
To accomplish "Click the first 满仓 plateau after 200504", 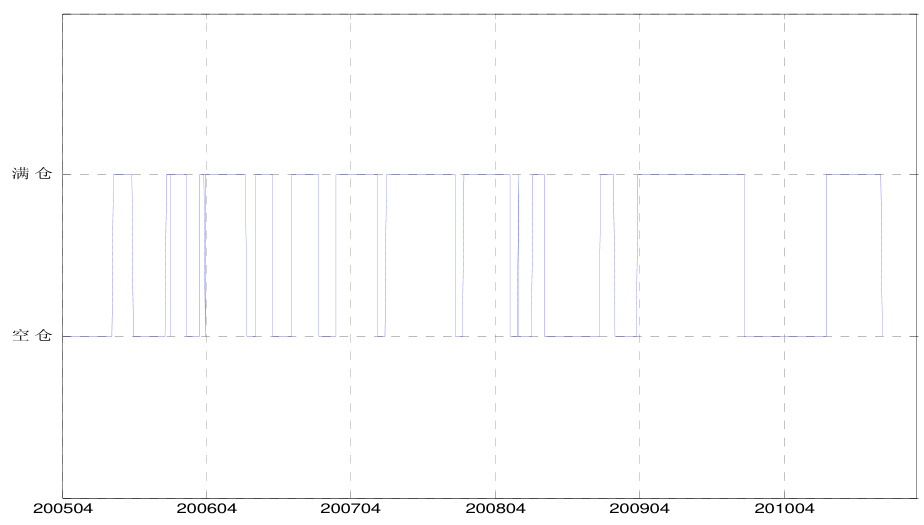I will coord(122,174).
